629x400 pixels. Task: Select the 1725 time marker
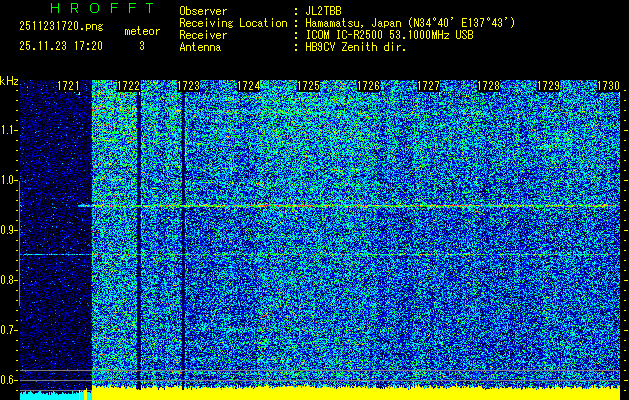point(308,87)
